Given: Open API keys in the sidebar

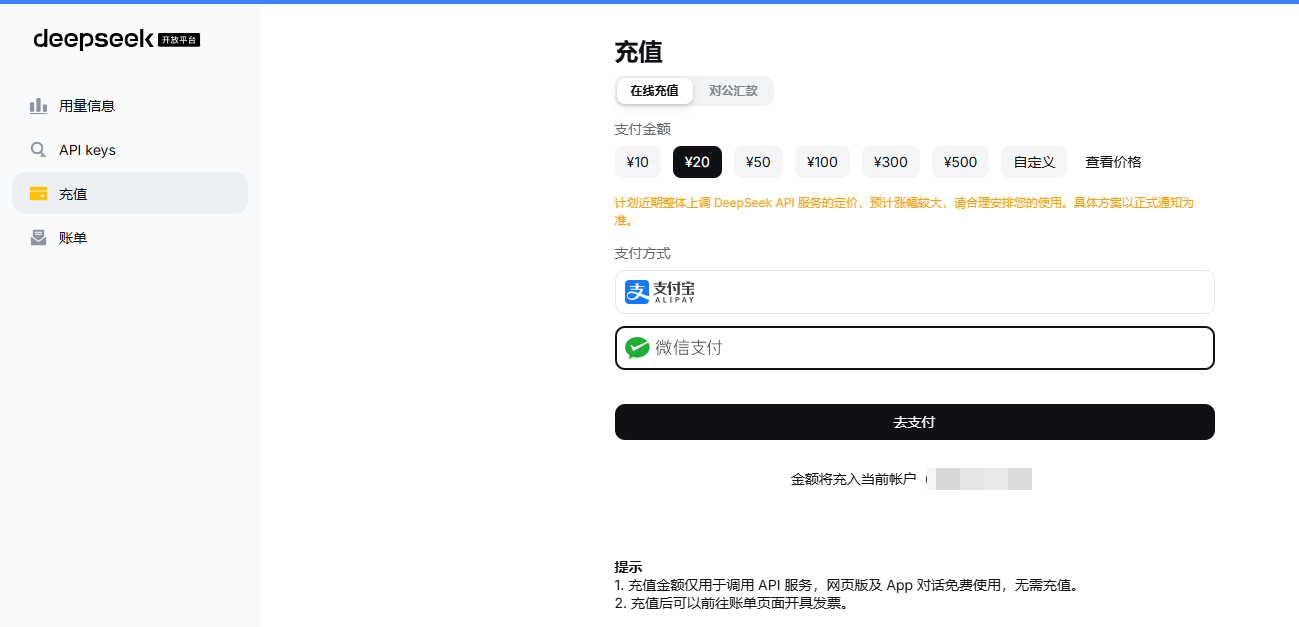Looking at the screenshot, I should [130, 150].
